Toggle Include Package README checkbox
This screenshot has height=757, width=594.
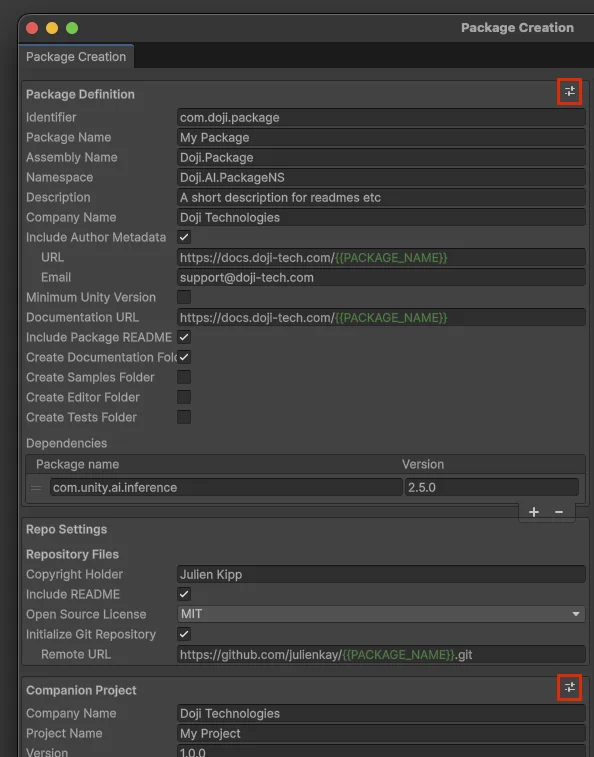pyautogui.click(x=184, y=337)
